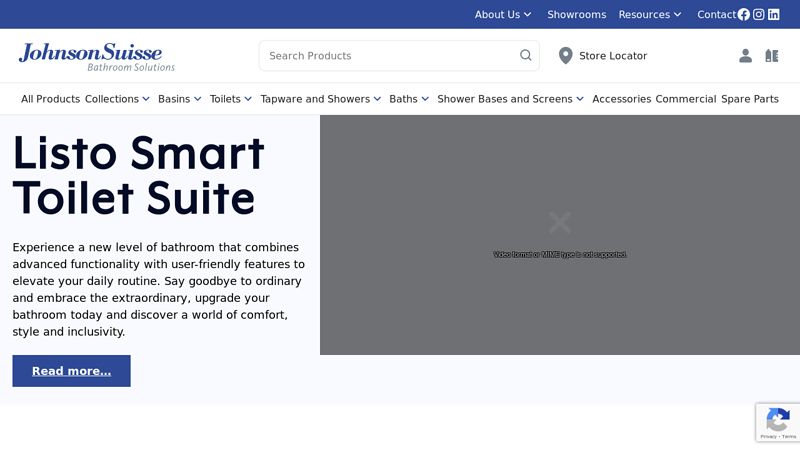Image resolution: width=800 pixels, height=450 pixels.
Task: Open All Products page
Action: click(x=51, y=99)
